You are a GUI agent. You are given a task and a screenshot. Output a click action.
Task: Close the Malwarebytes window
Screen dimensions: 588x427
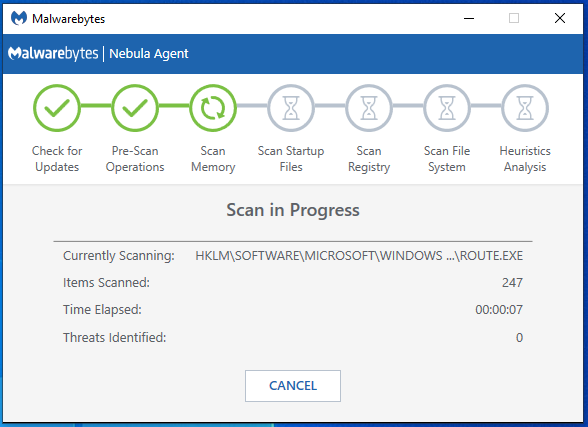pyautogui.click(x=560, y=18)
